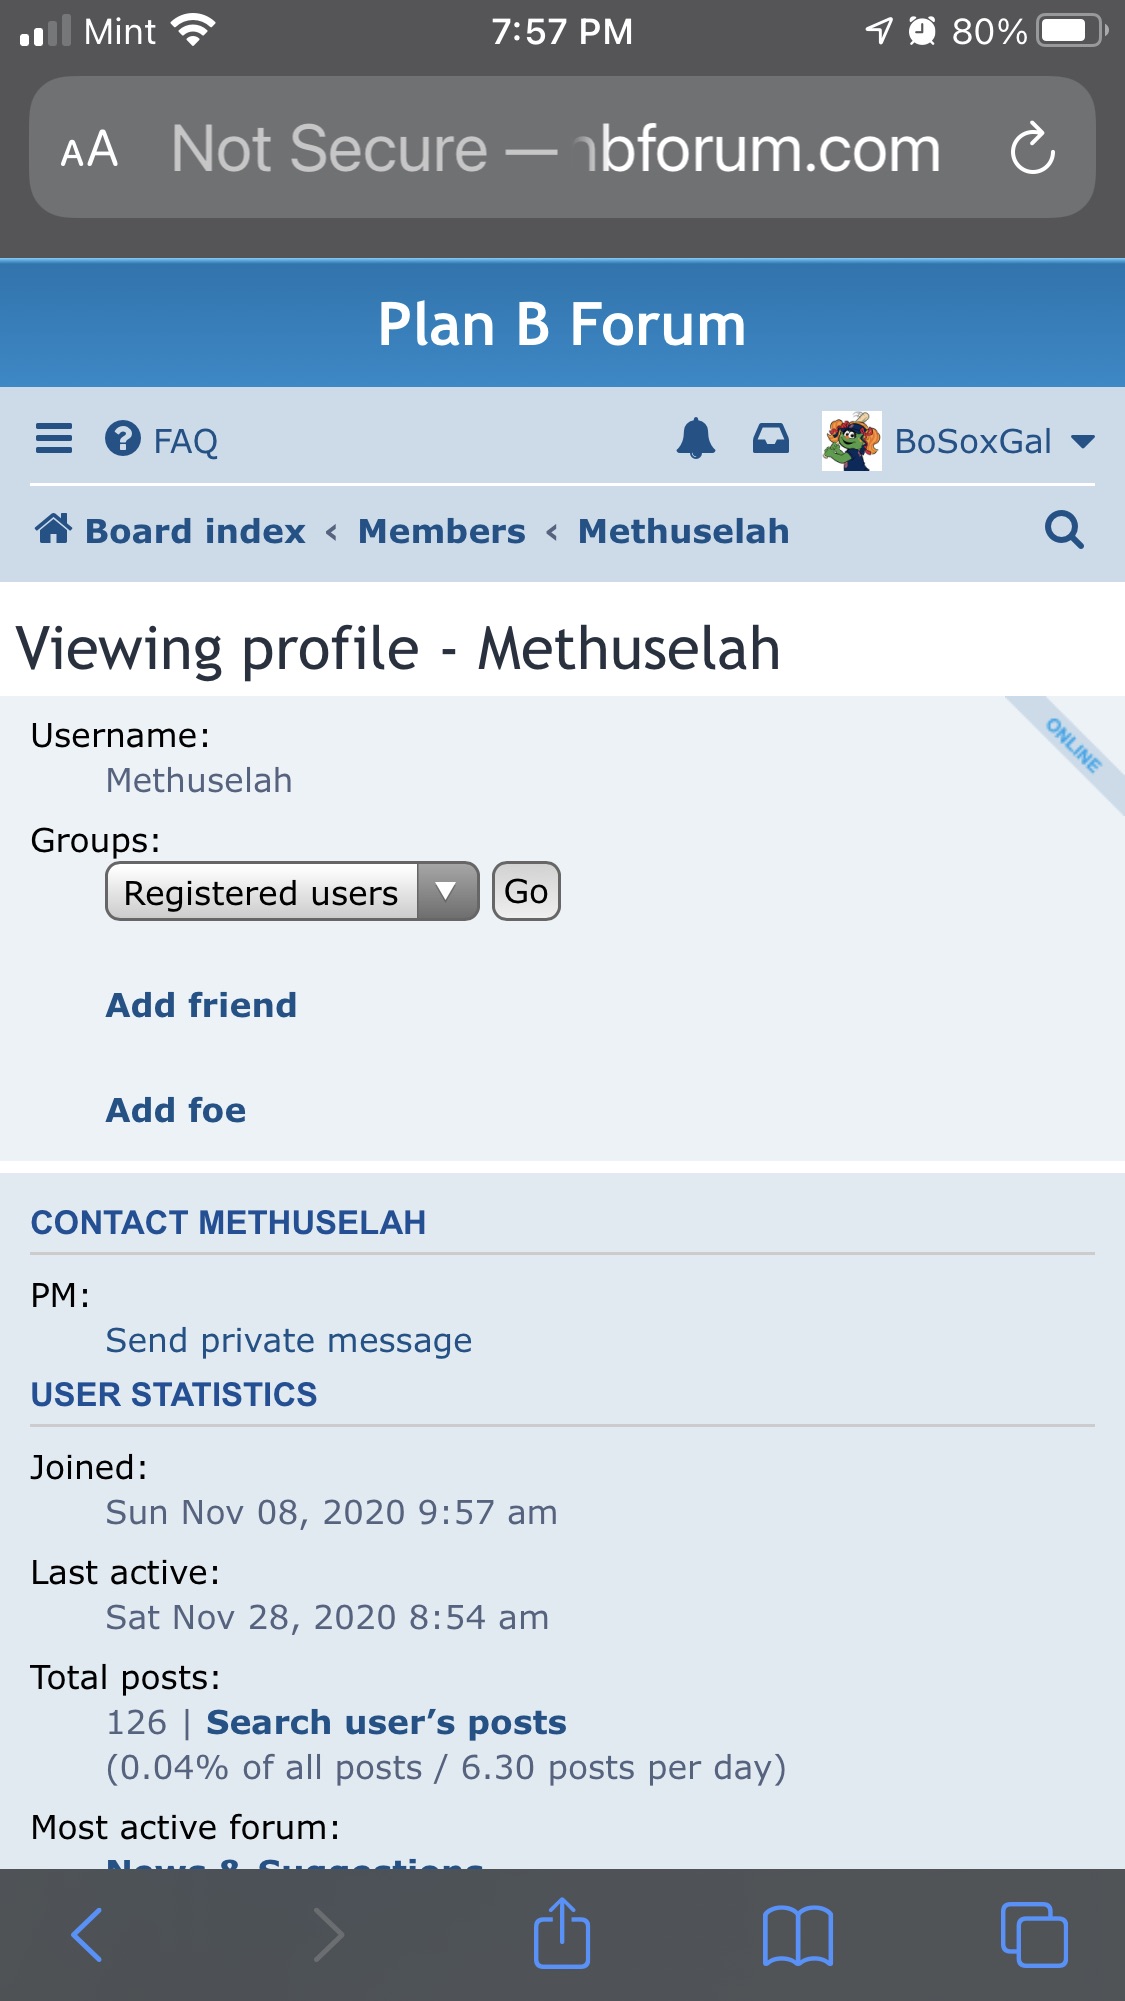The width and height of the screenshot is (1125, 2001).
Task: Tap the Safari share icon
Action: pos(562,1933)
